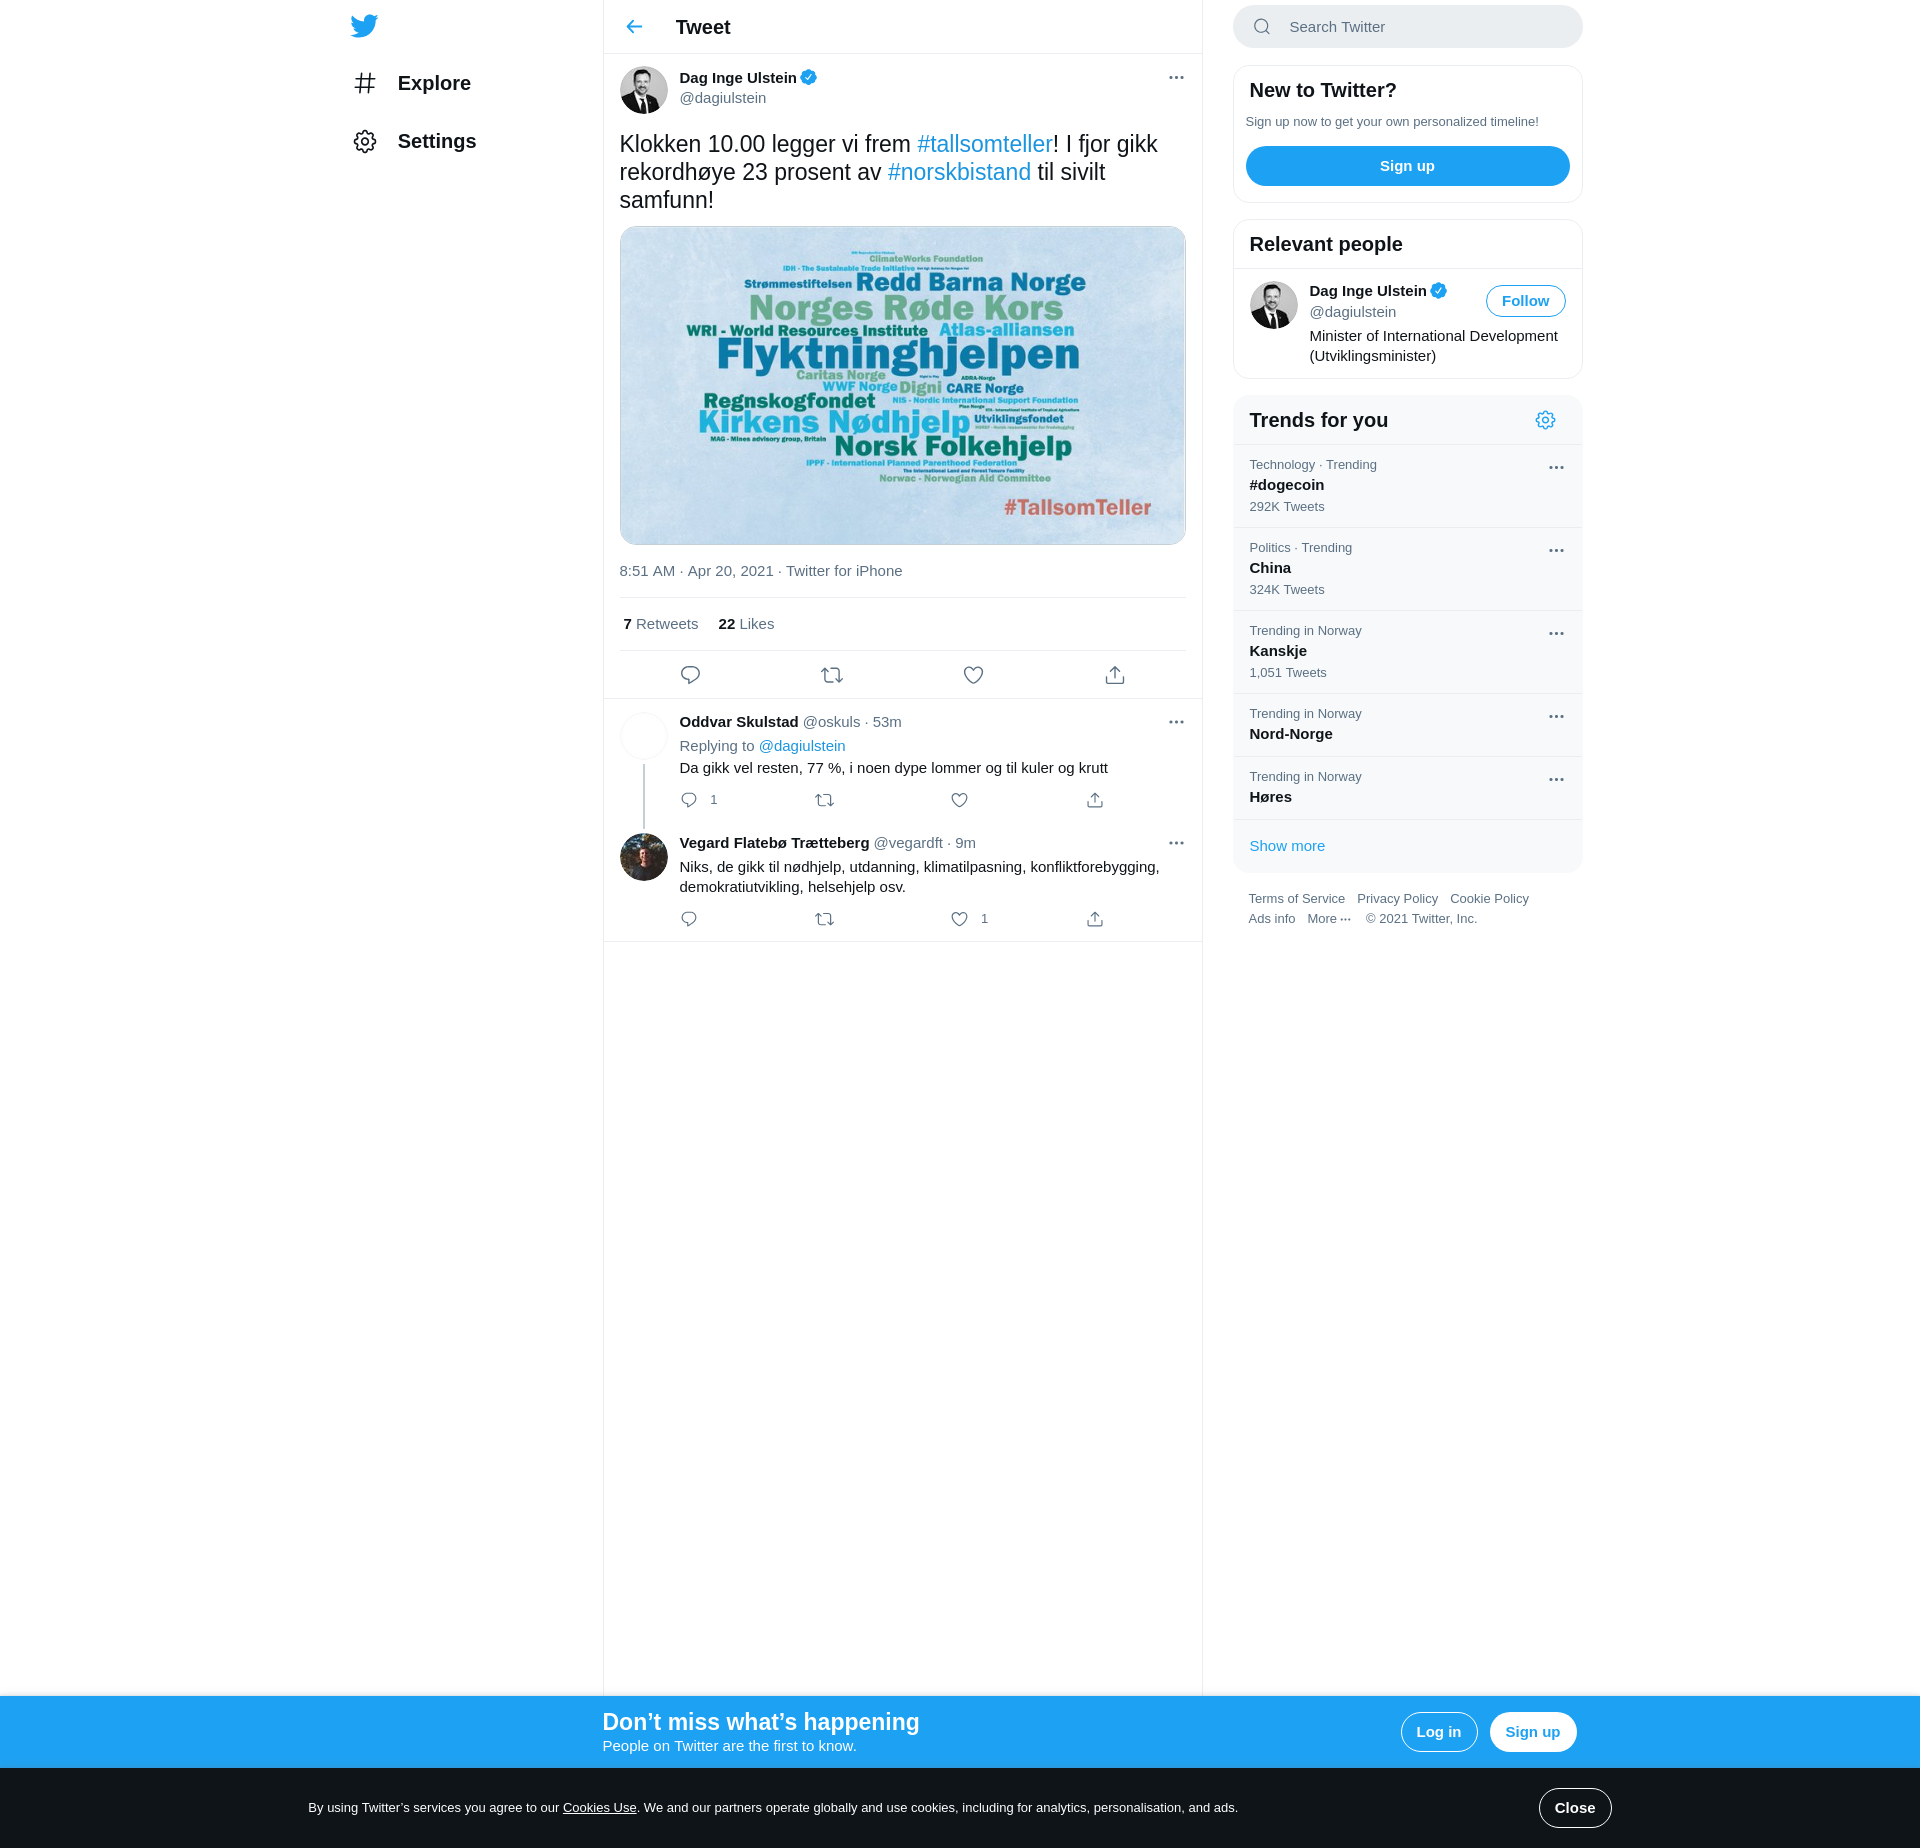This screenshot has width=1920, height=1848.
Task: Open more options on Dag Inge Ulstein's tweet
Action: point(1176,78)
